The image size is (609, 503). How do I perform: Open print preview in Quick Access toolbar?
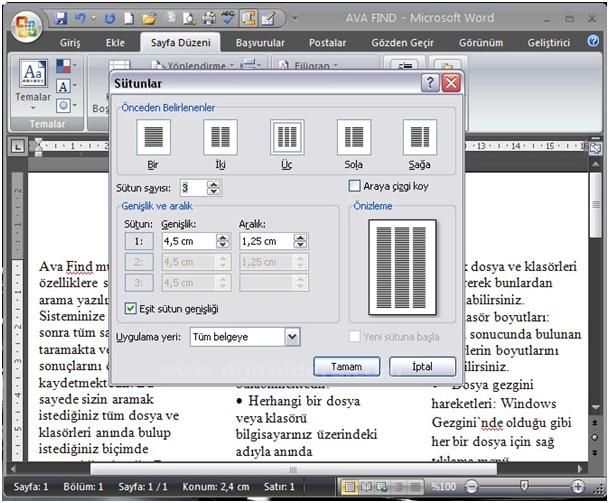tap(189, 18)
